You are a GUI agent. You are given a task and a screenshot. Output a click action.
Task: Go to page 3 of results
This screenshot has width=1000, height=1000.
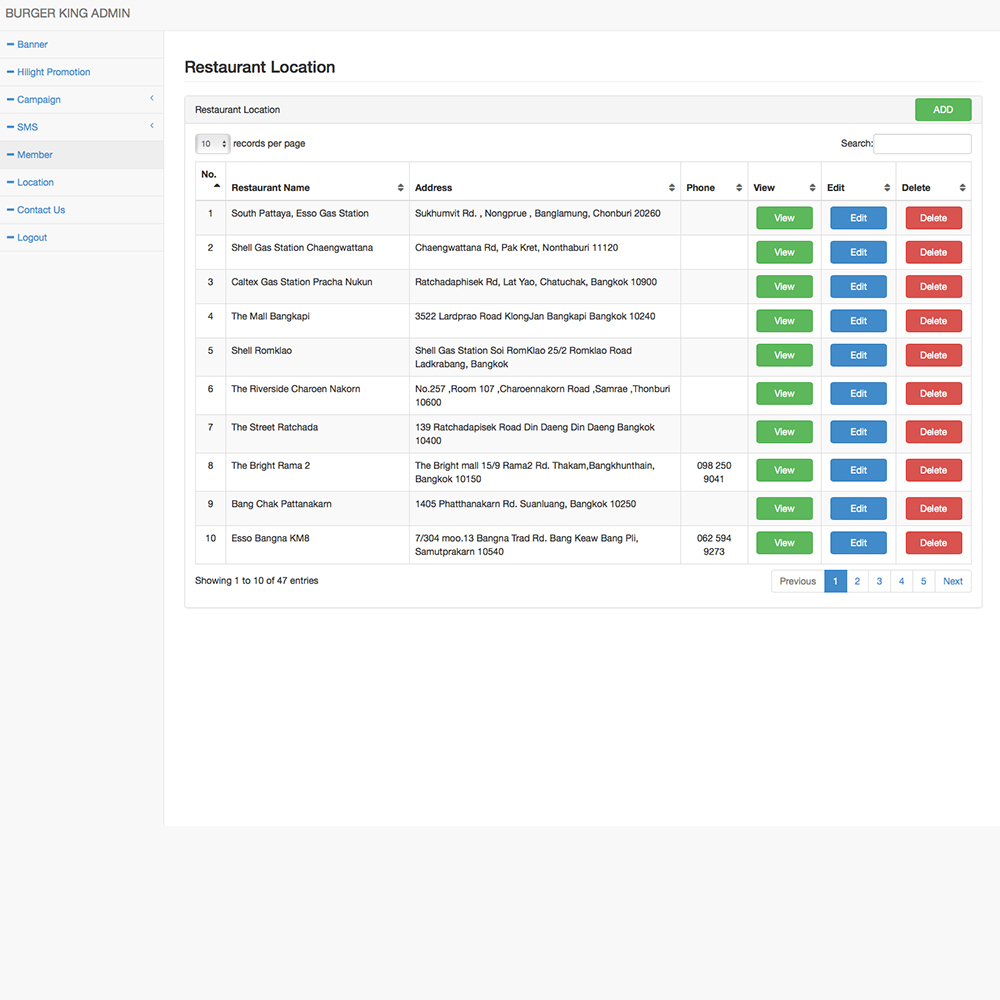pos(879,581)
